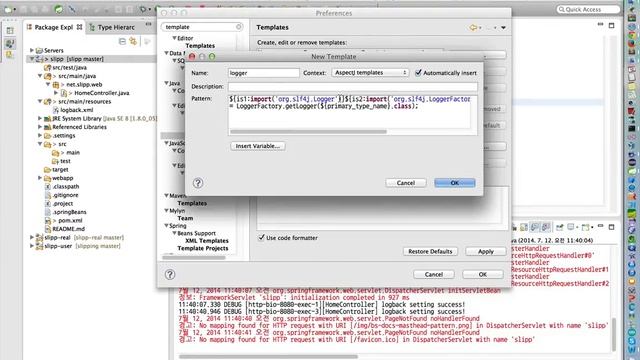Select Maven Templates preference page

click(x=192, y=203)
